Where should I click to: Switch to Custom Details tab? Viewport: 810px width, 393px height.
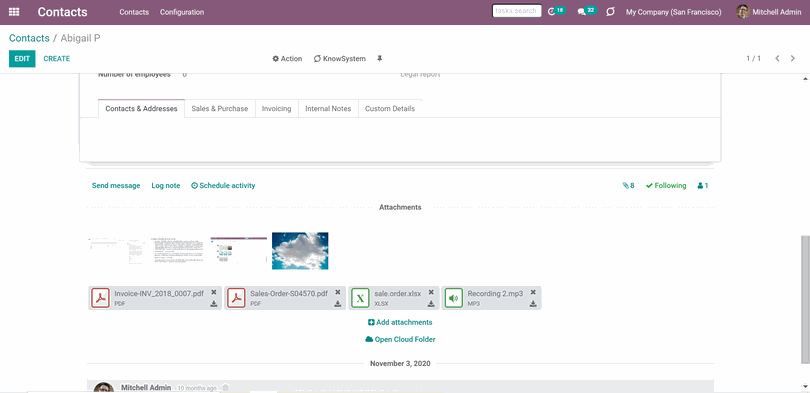click(390, 108)
